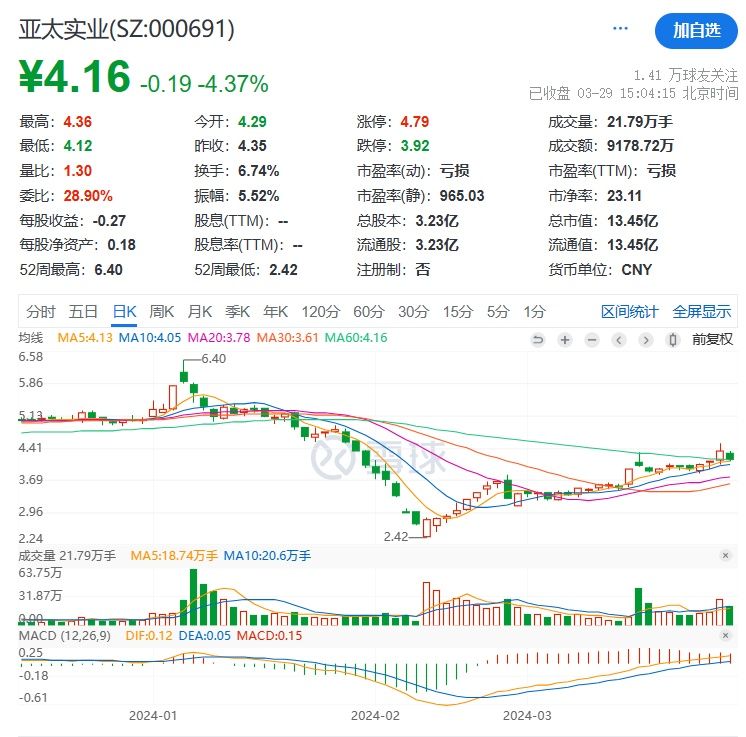Select the 年K chart tab
This screenshot has width=746, height=737.
pyautogui.click(x=275, y=312)
